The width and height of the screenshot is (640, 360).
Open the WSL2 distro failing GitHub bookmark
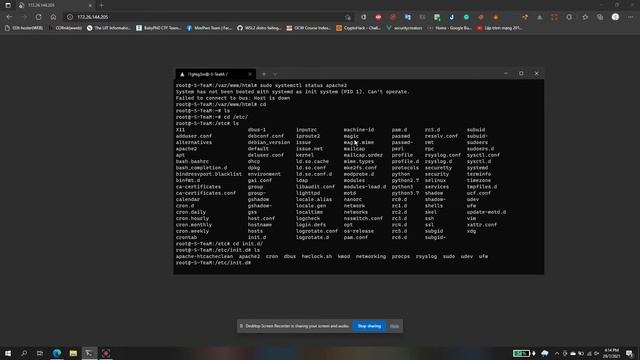259,28
